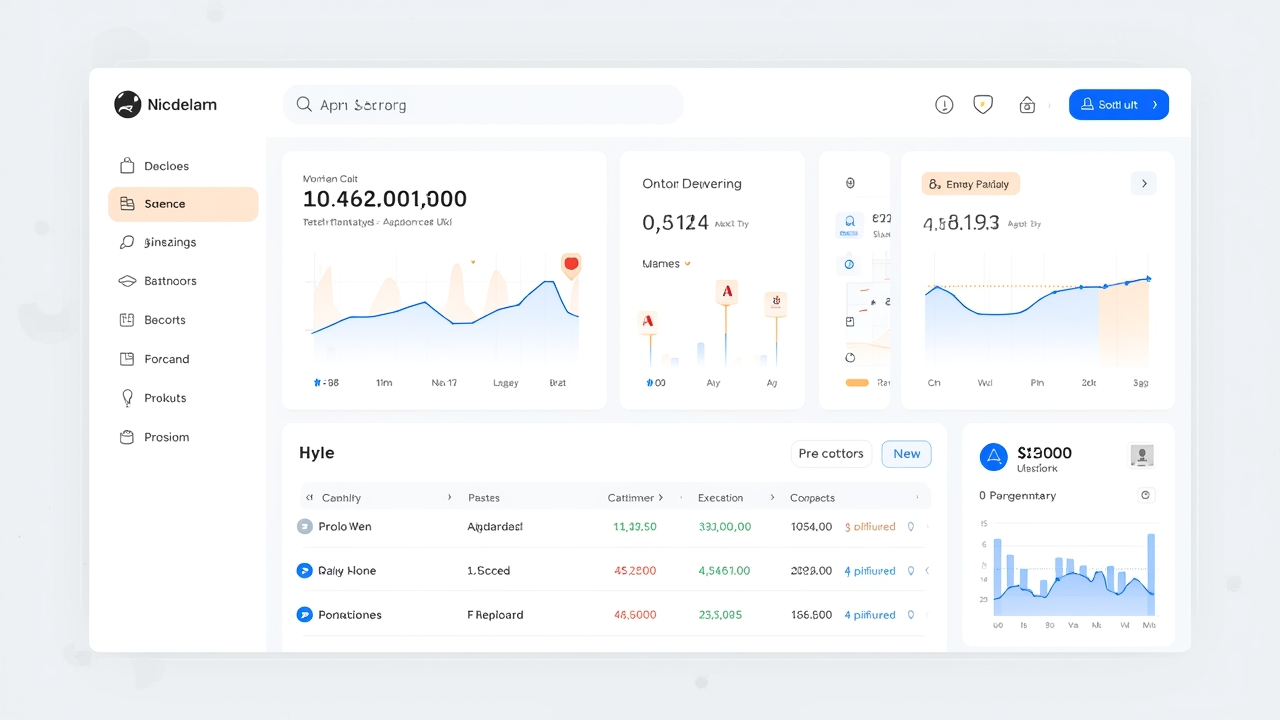Click inside the Apri Sarrorg search field
The height and width of the screenshot is (720, 1280).
pos(483,104)
